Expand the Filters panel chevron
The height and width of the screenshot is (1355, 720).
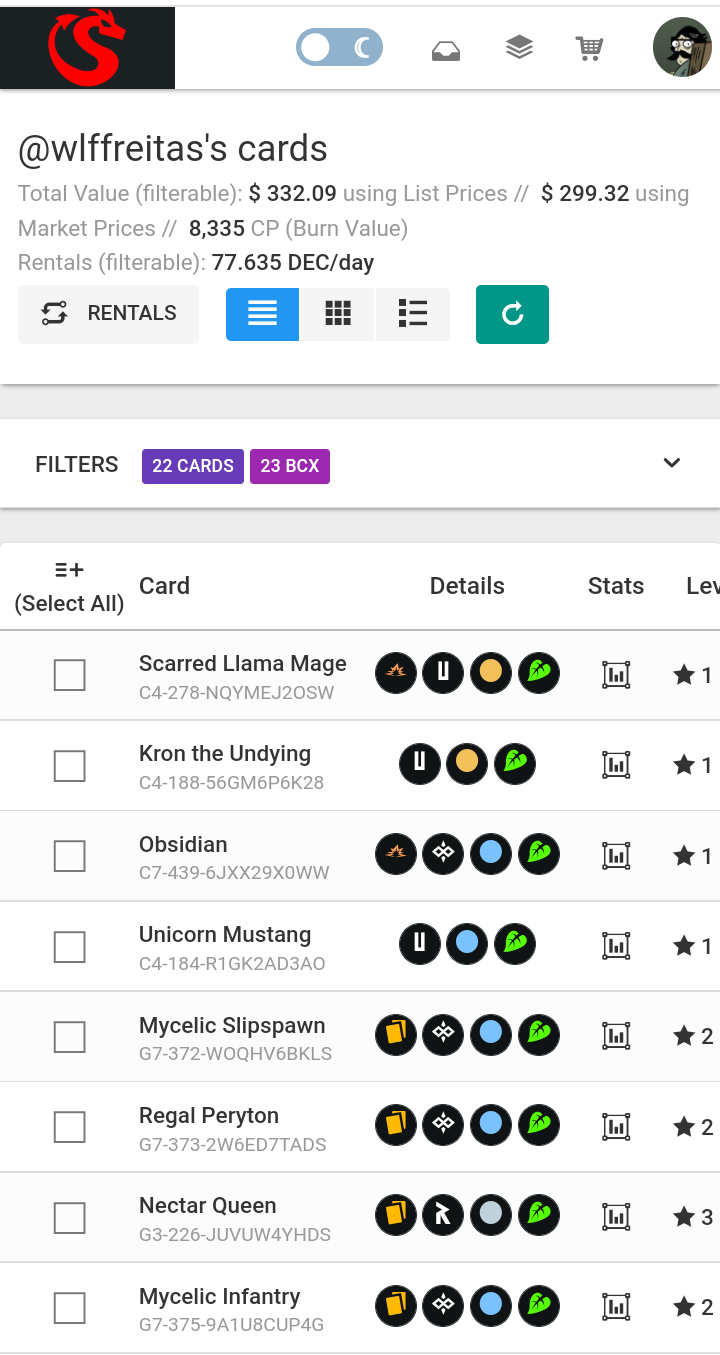672,463
